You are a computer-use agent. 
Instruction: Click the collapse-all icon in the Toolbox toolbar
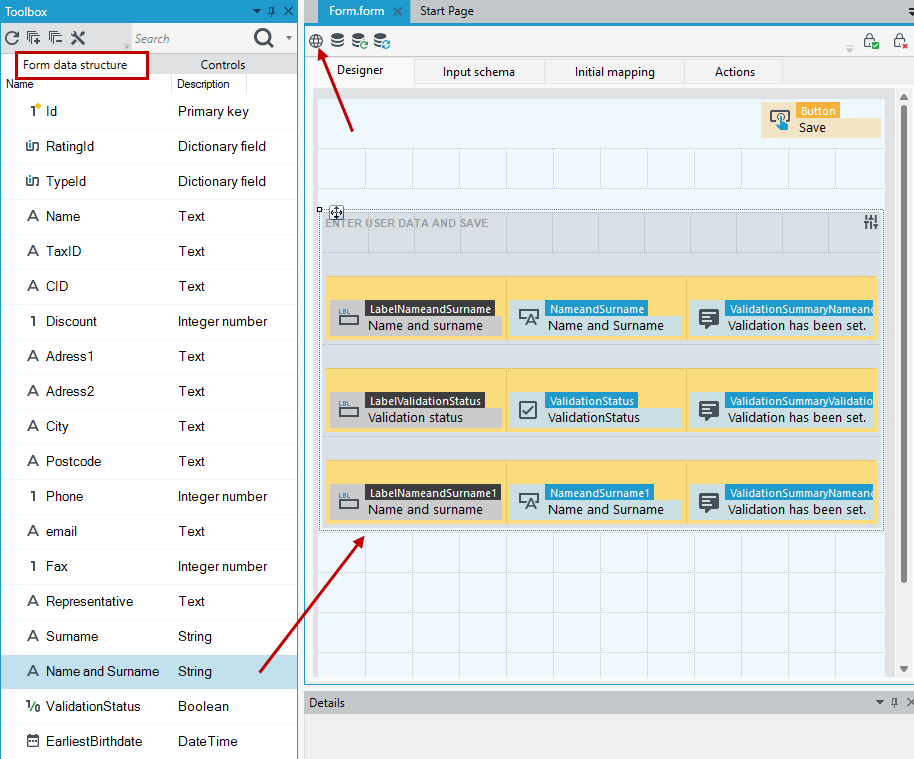[x=55, y=38]
